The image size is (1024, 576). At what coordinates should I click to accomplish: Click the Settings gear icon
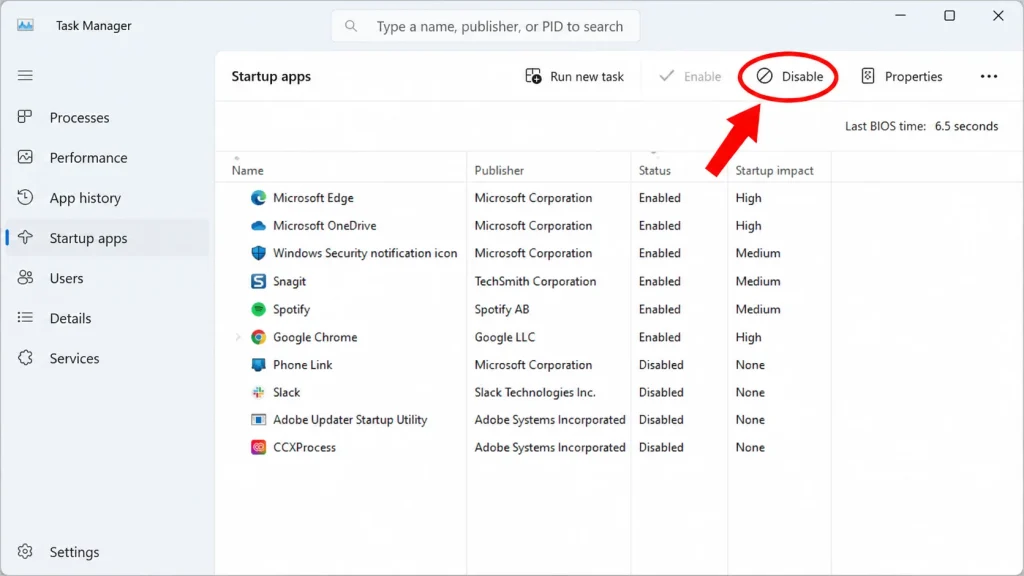25,552
